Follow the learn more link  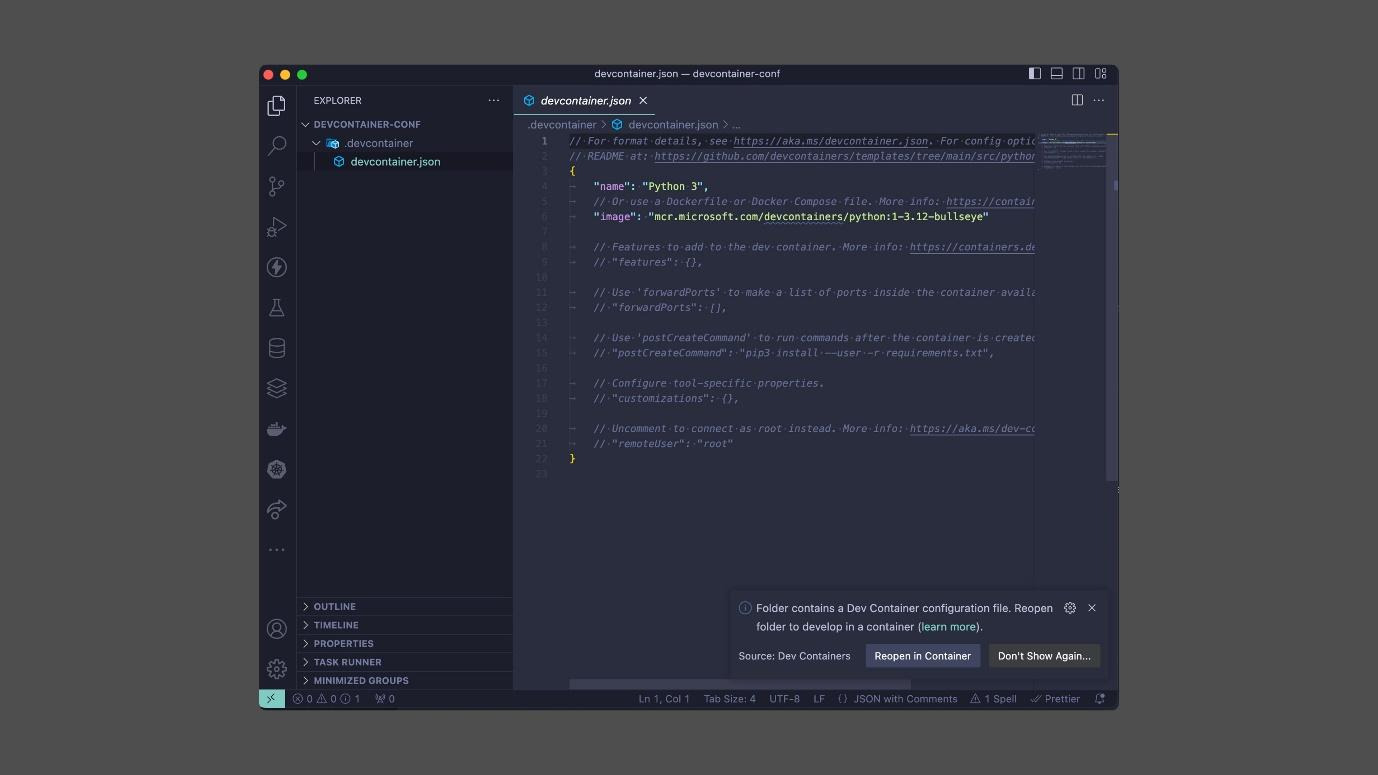click(947, 627)
